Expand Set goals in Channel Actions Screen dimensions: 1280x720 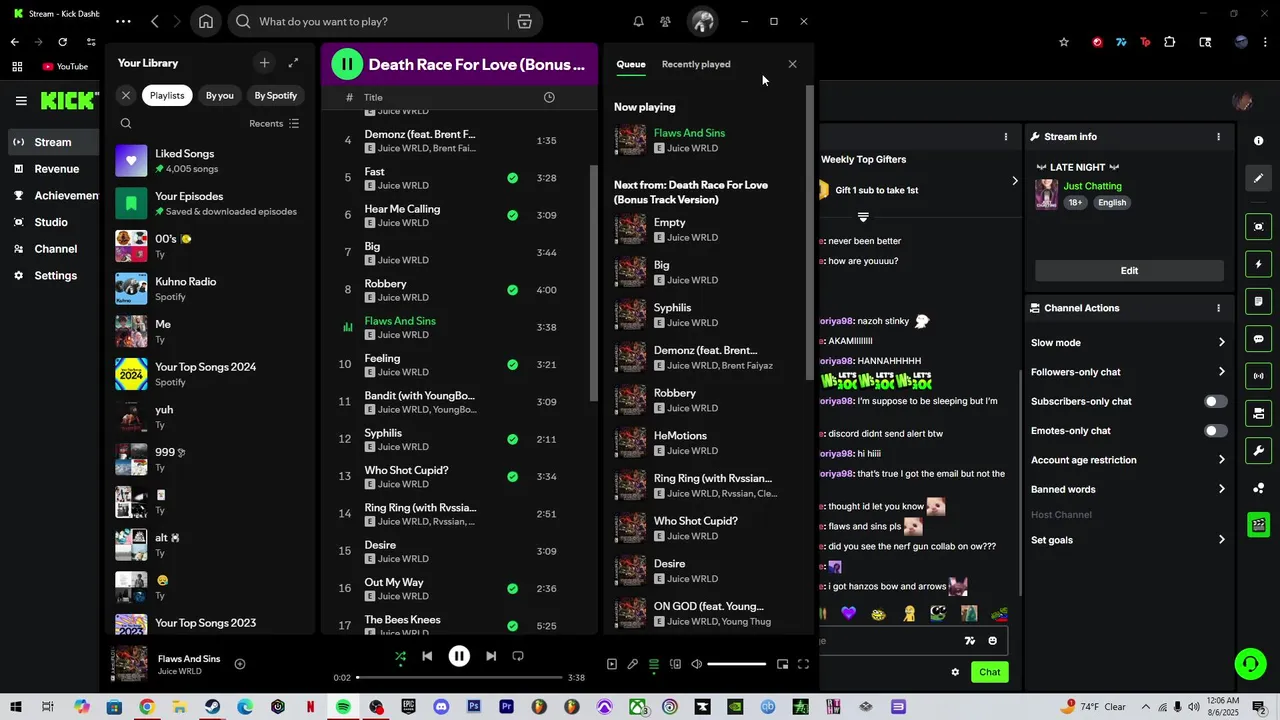[1222, 540]
